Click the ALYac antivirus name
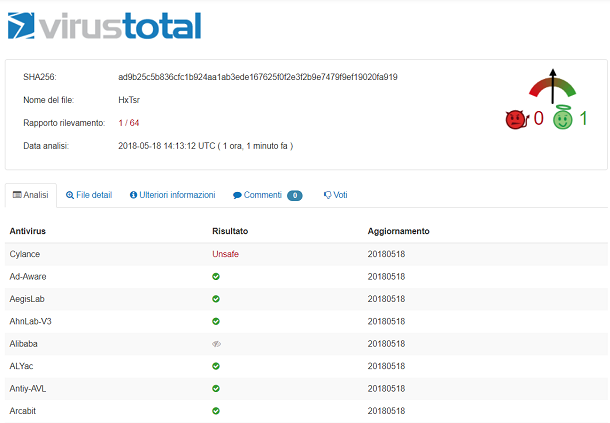610x423 pixels. pos(21,366)
